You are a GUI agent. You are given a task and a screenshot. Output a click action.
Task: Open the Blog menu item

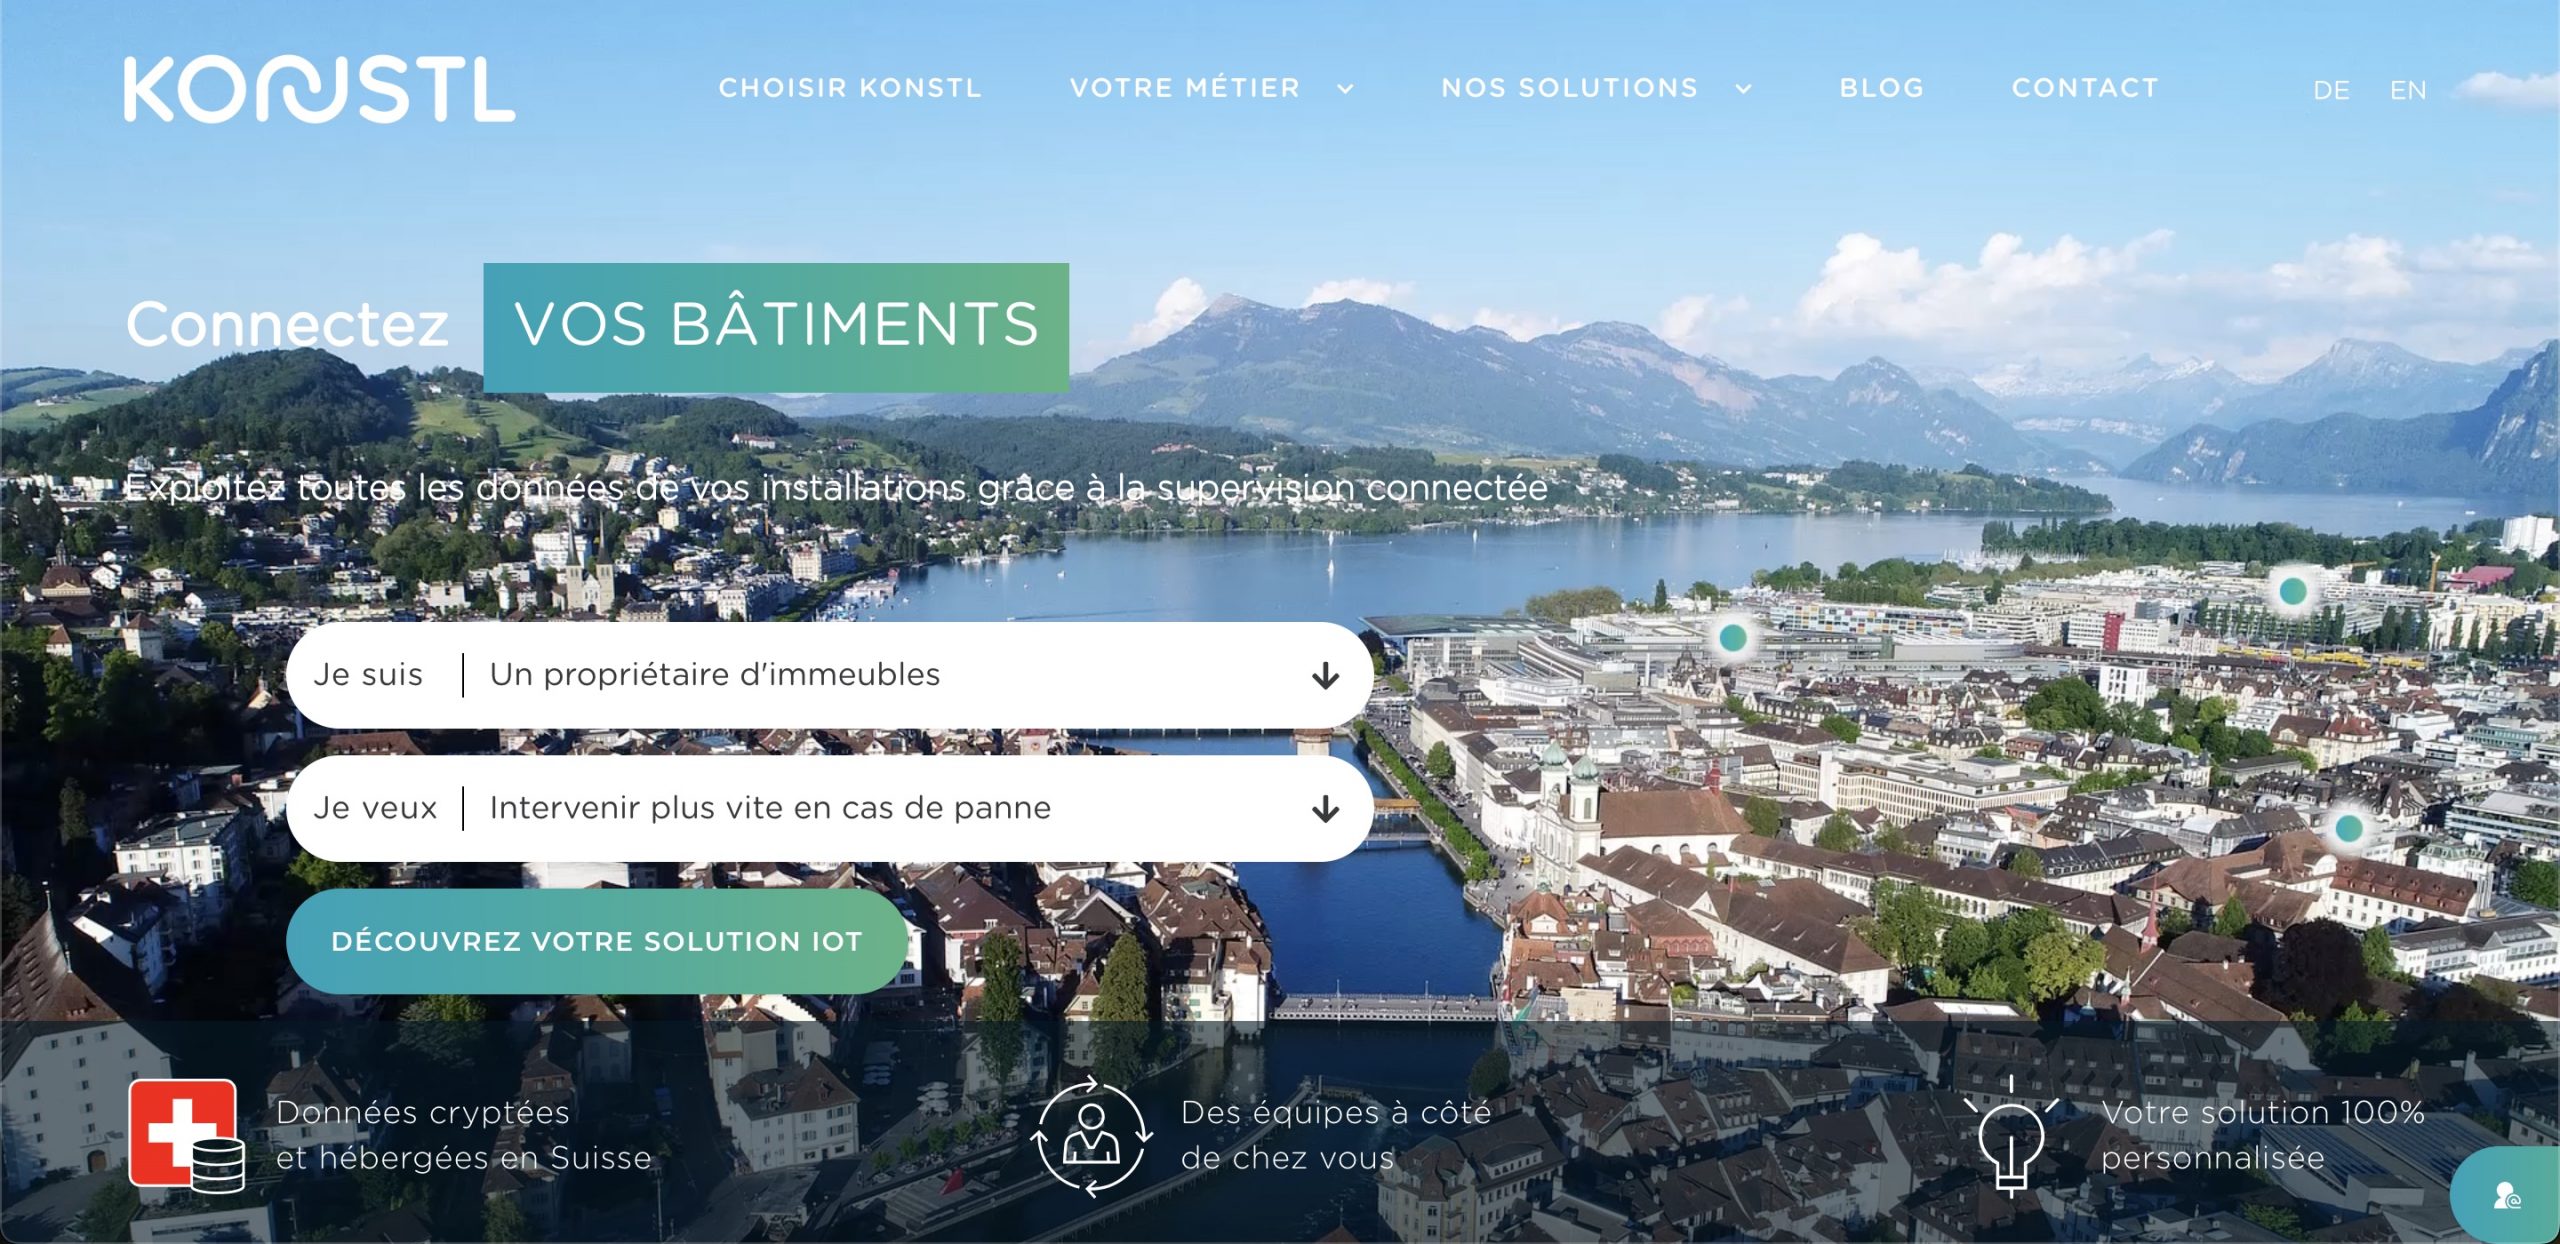[x=1882, y=88]
